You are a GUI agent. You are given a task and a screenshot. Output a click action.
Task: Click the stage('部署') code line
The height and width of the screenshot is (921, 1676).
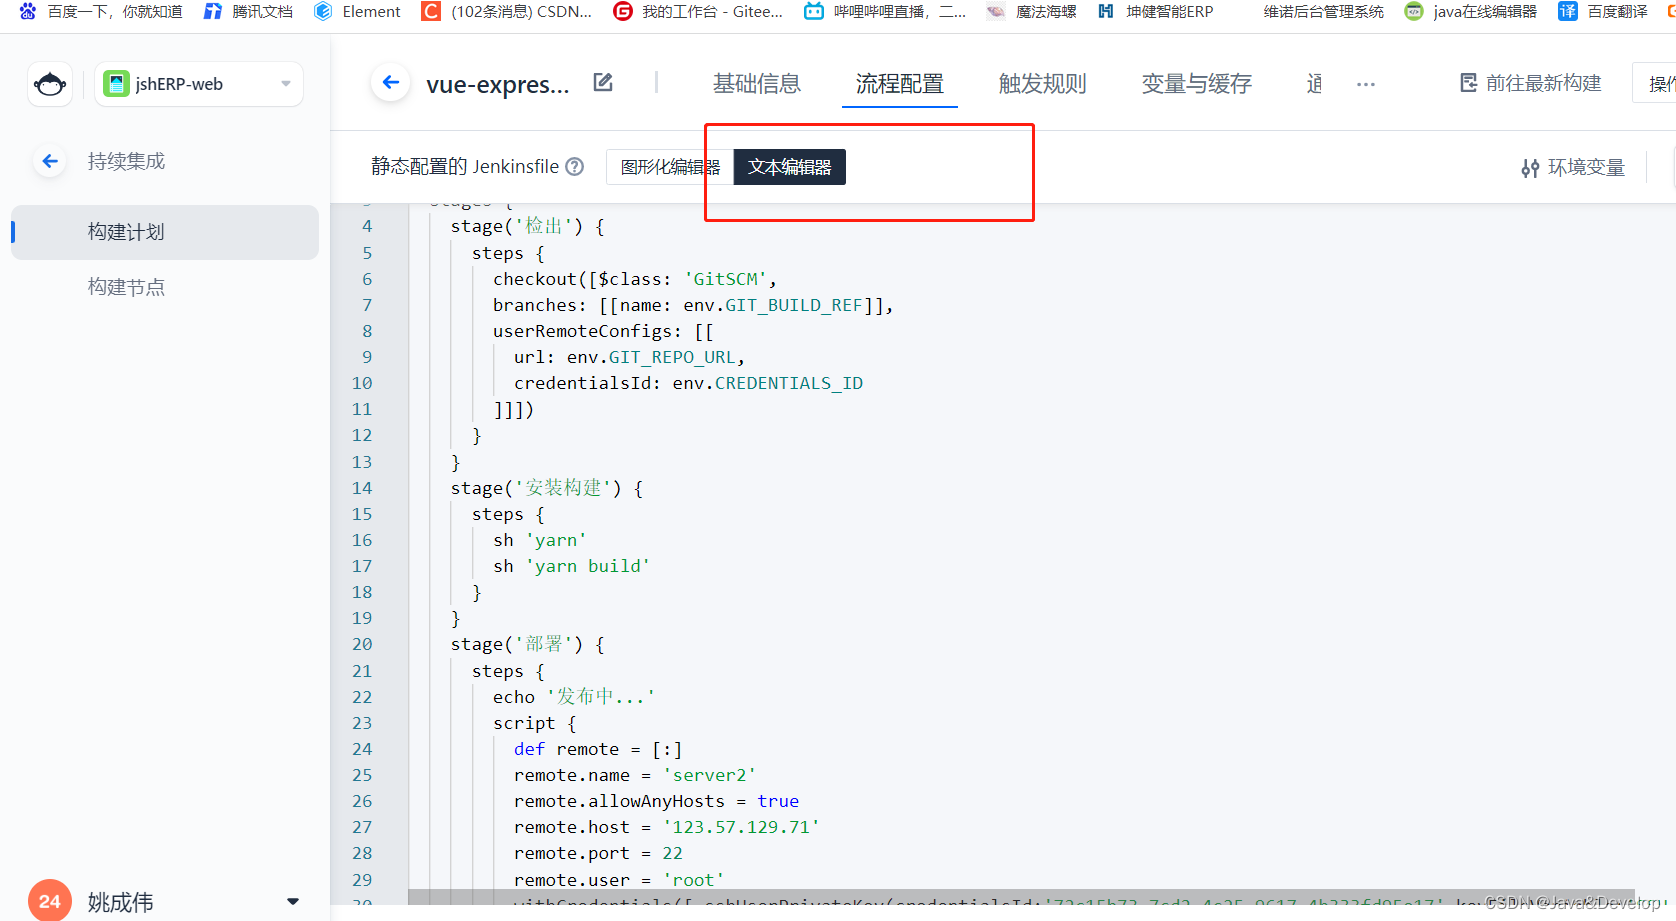[x=527, y=644]
